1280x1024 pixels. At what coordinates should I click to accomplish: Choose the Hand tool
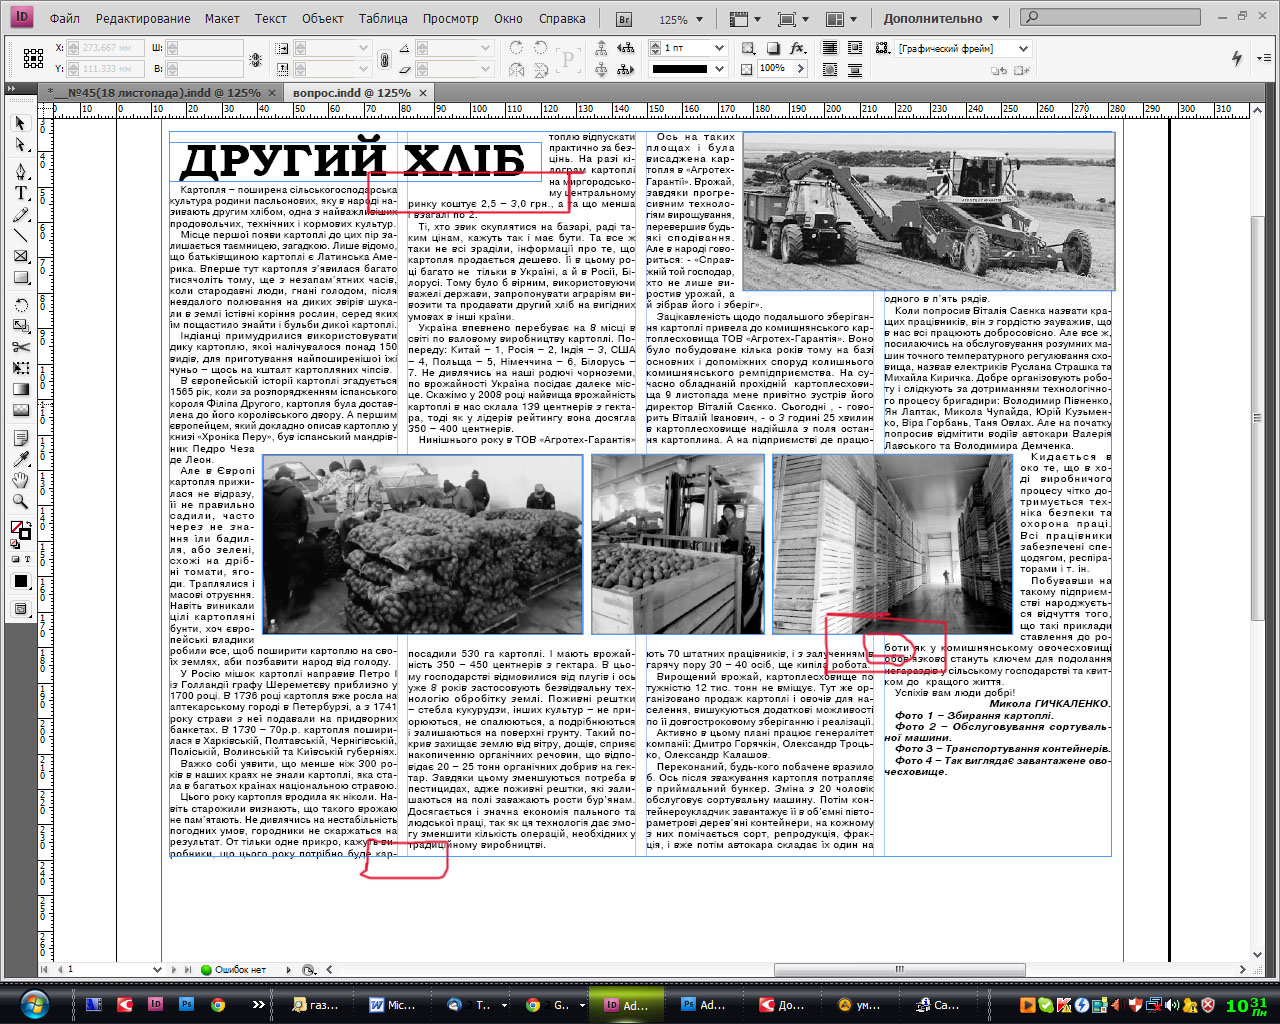tap(20, 481)
